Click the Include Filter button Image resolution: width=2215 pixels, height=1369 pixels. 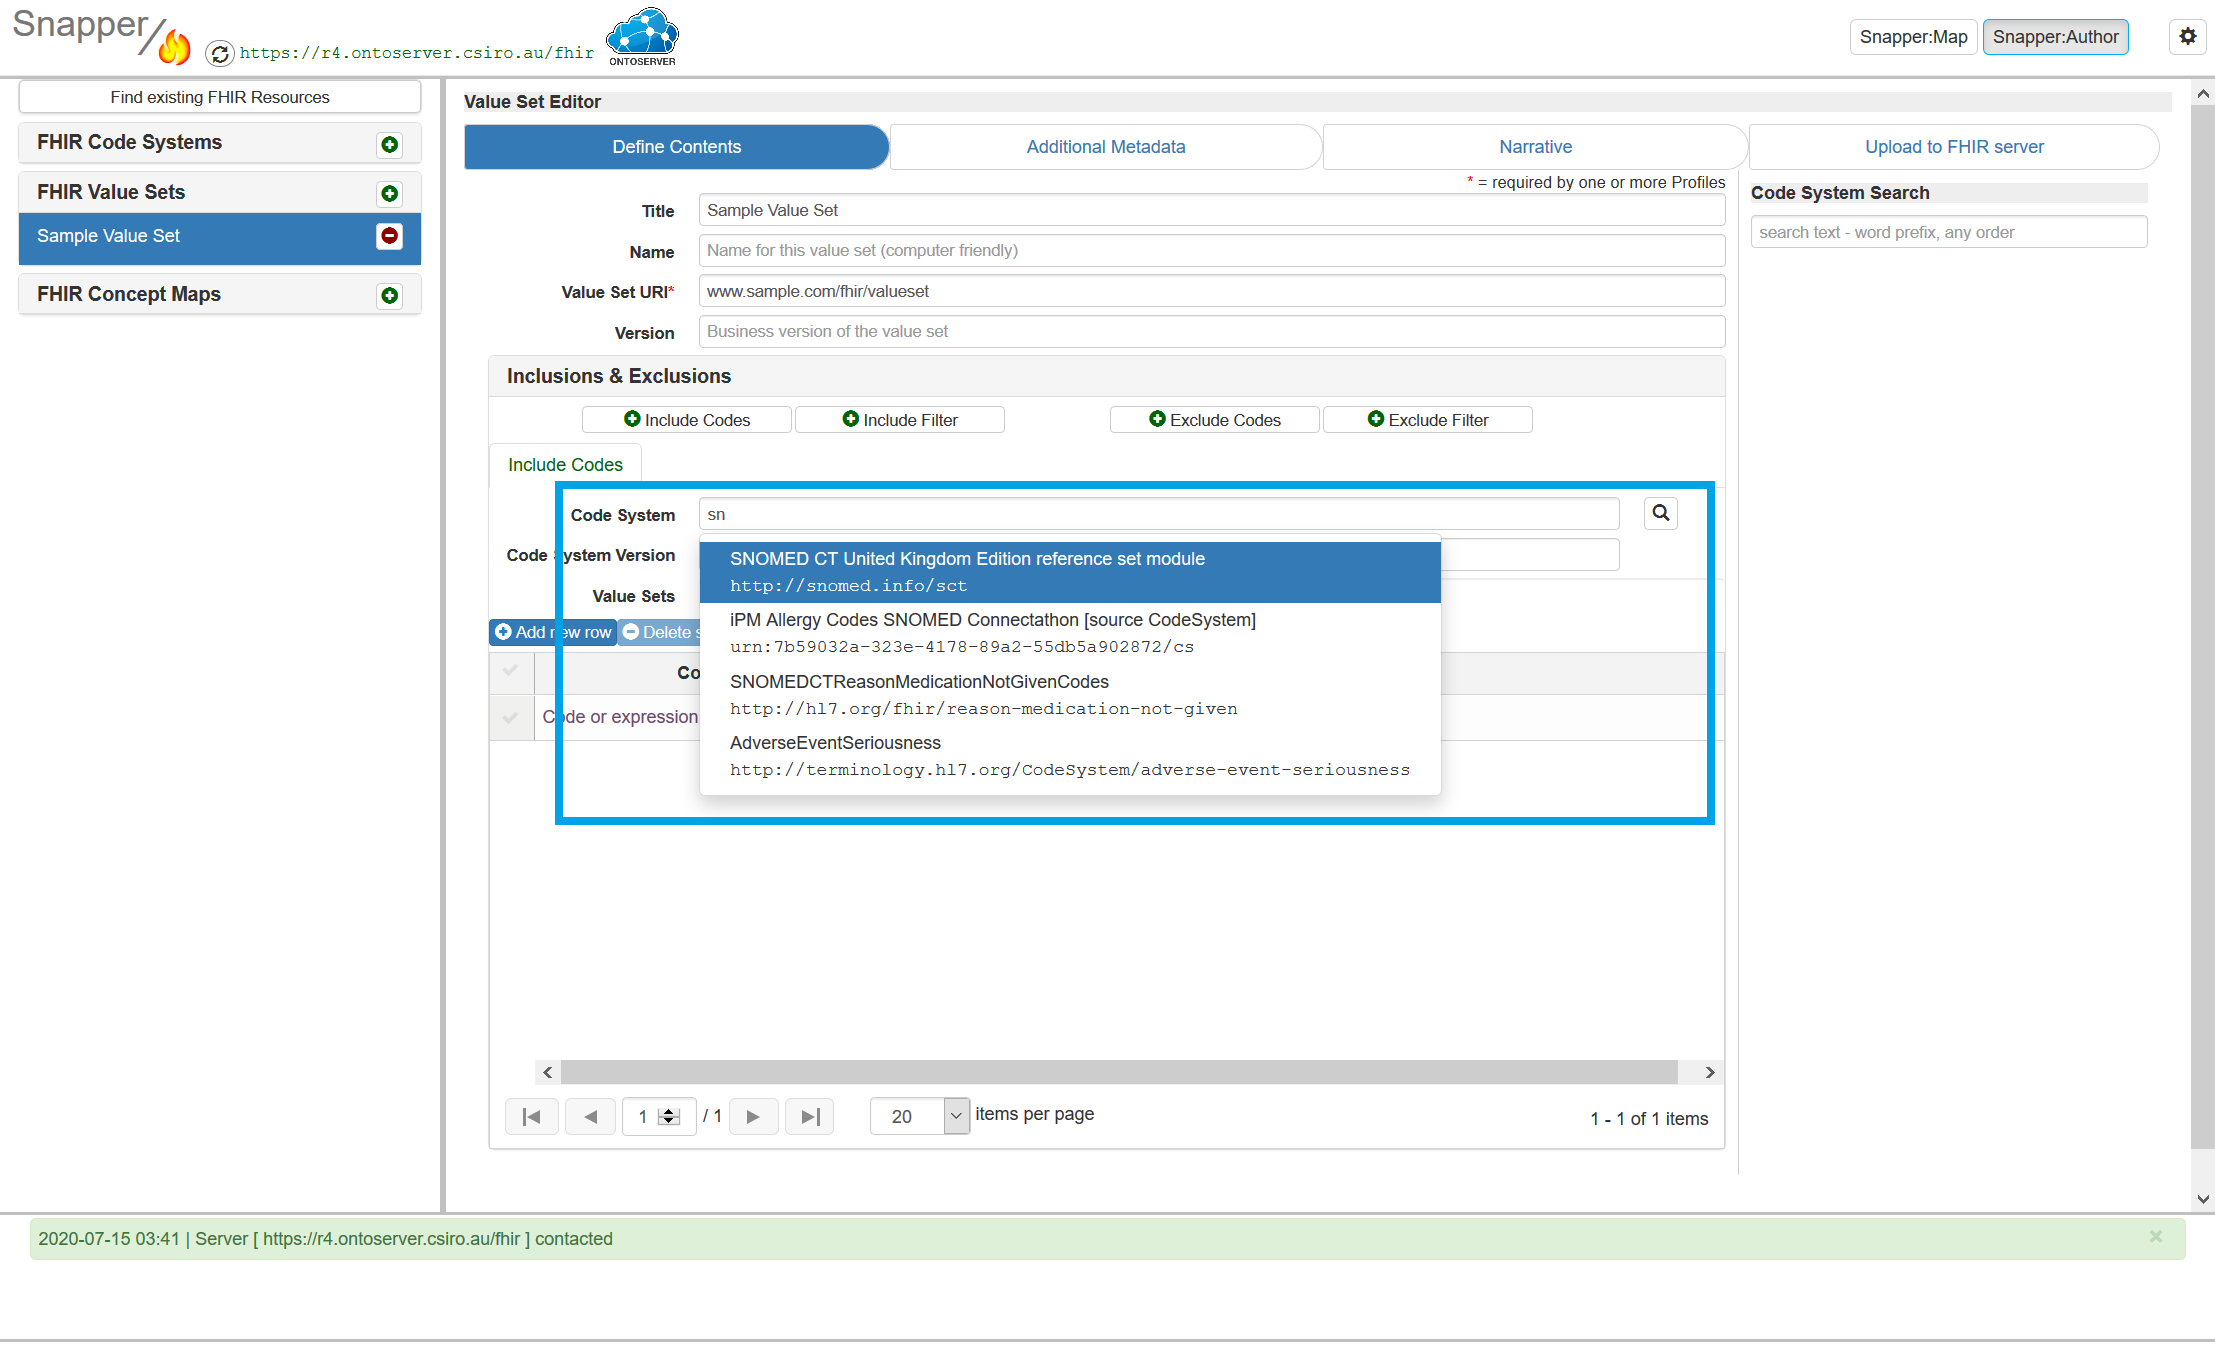click(x=900, y=420)
